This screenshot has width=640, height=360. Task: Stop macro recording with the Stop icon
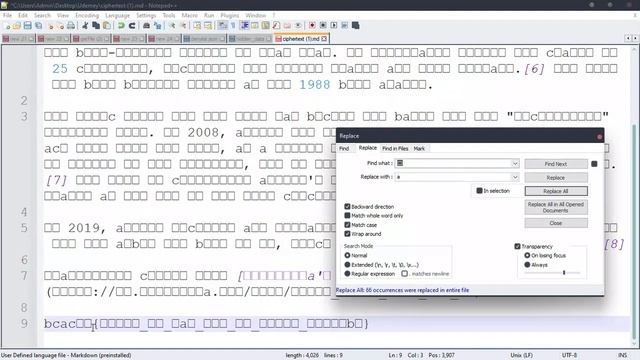point(323,25)
